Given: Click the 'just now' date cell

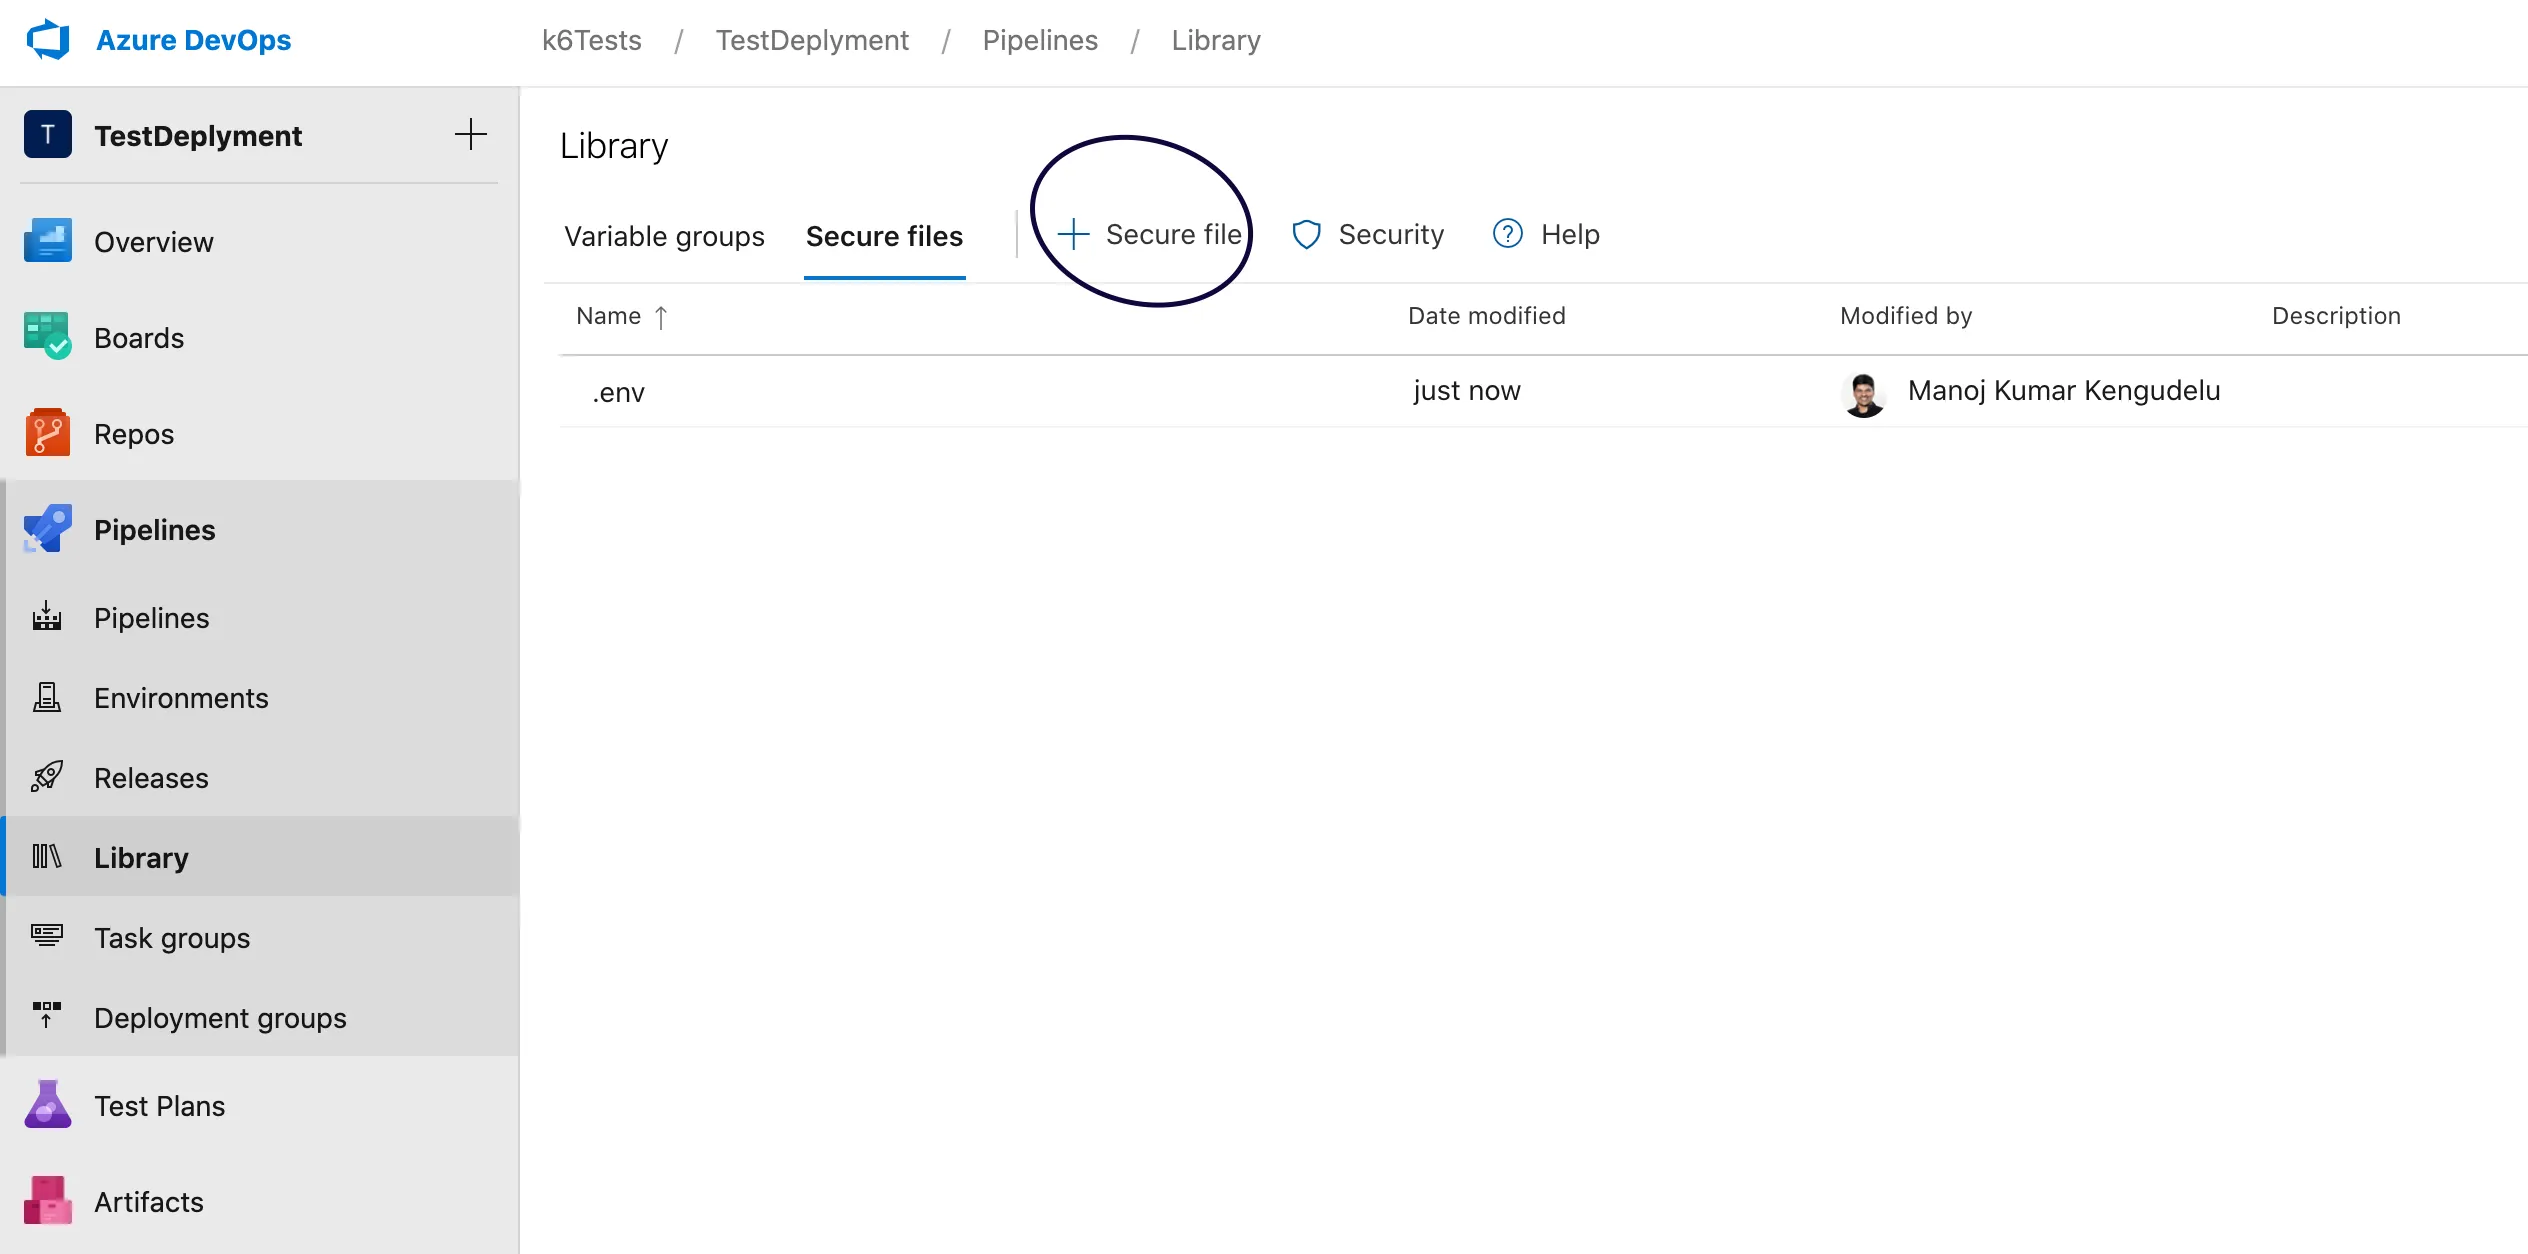Looking at the screenshot, I should 1467,391.
